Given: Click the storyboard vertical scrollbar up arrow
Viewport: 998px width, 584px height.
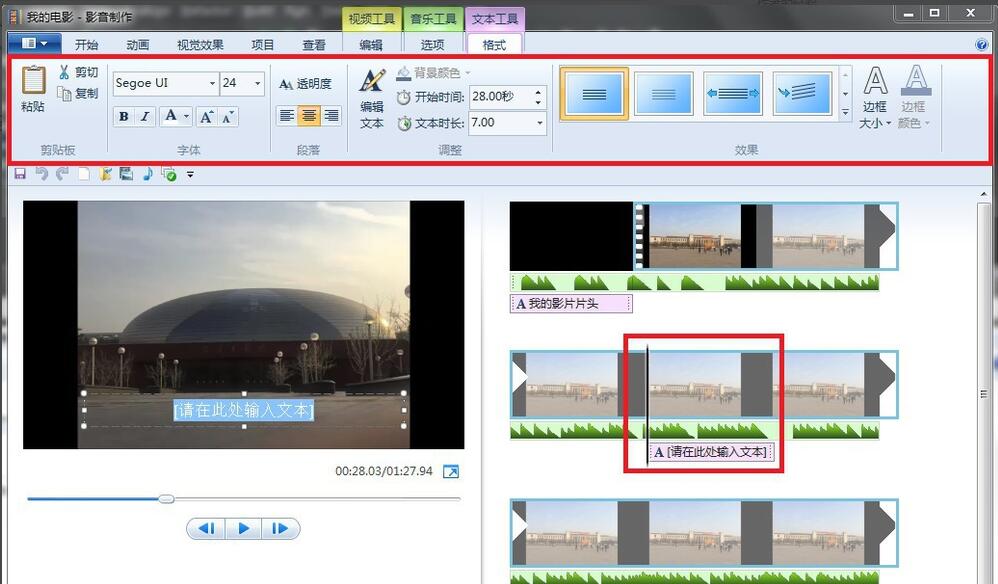Looking at the screenshot, I should click(984, 195).
